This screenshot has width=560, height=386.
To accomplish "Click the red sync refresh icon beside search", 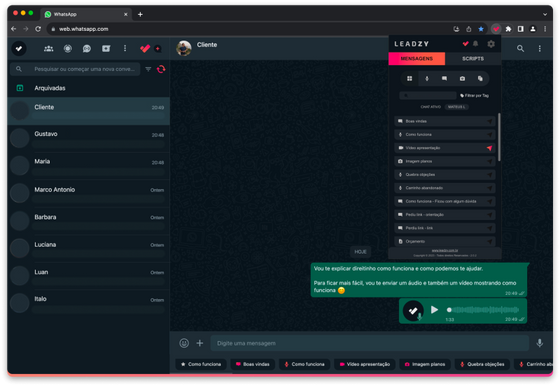I will (x=161, y=69).
